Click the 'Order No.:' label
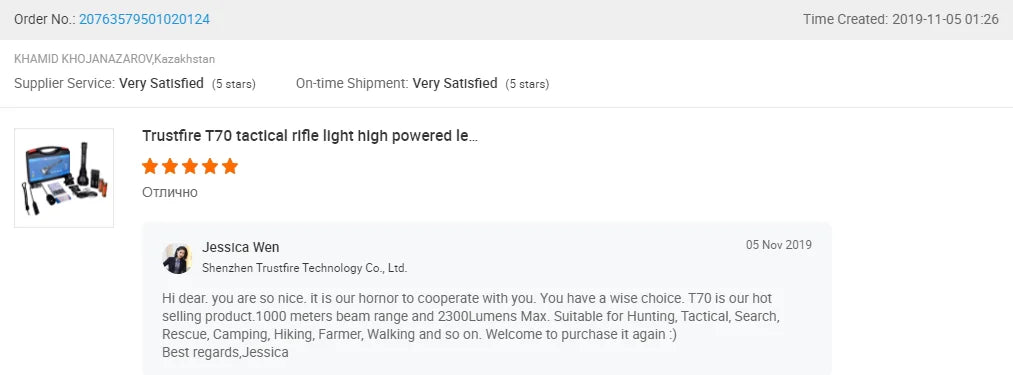The width and height of the screenshot is (1013, 375). [x=45, y=19]
